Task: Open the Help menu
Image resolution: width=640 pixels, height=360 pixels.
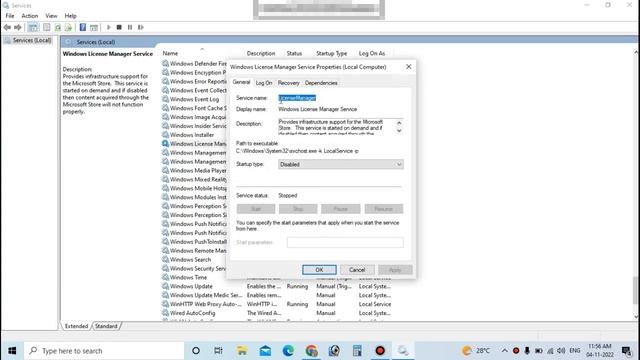Action: click(x=70, y=16)
